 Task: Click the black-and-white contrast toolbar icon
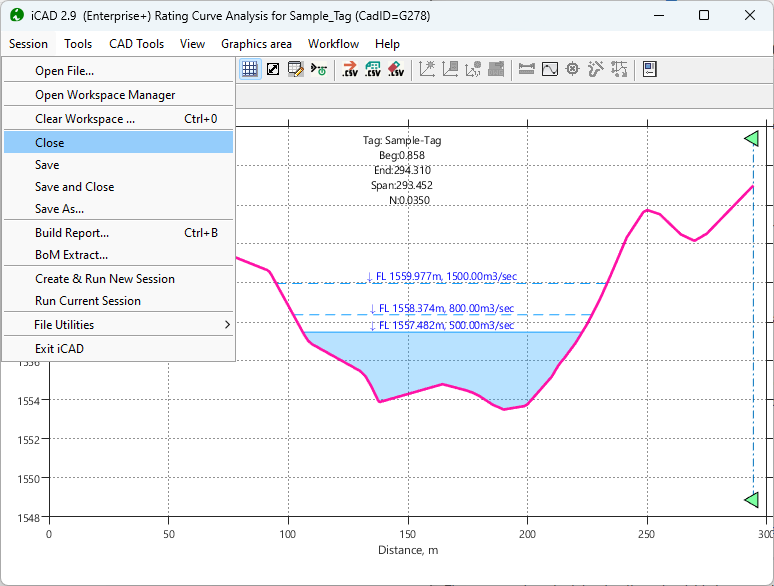tap(272, 69)
